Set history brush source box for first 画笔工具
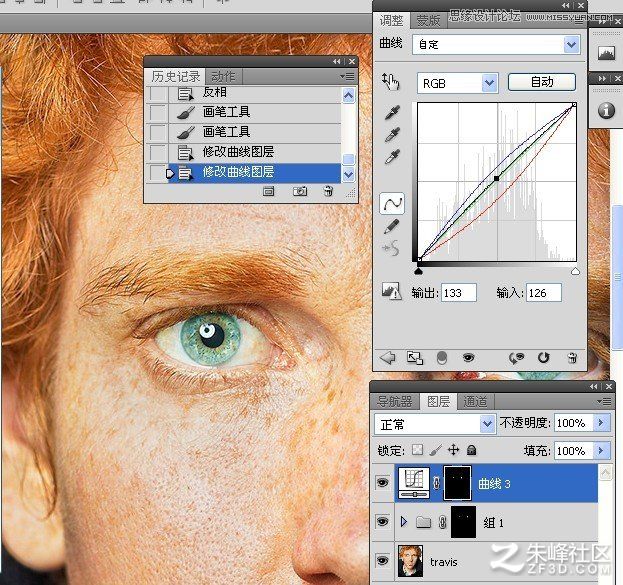623x585 pixels. [x=158, y=112]
